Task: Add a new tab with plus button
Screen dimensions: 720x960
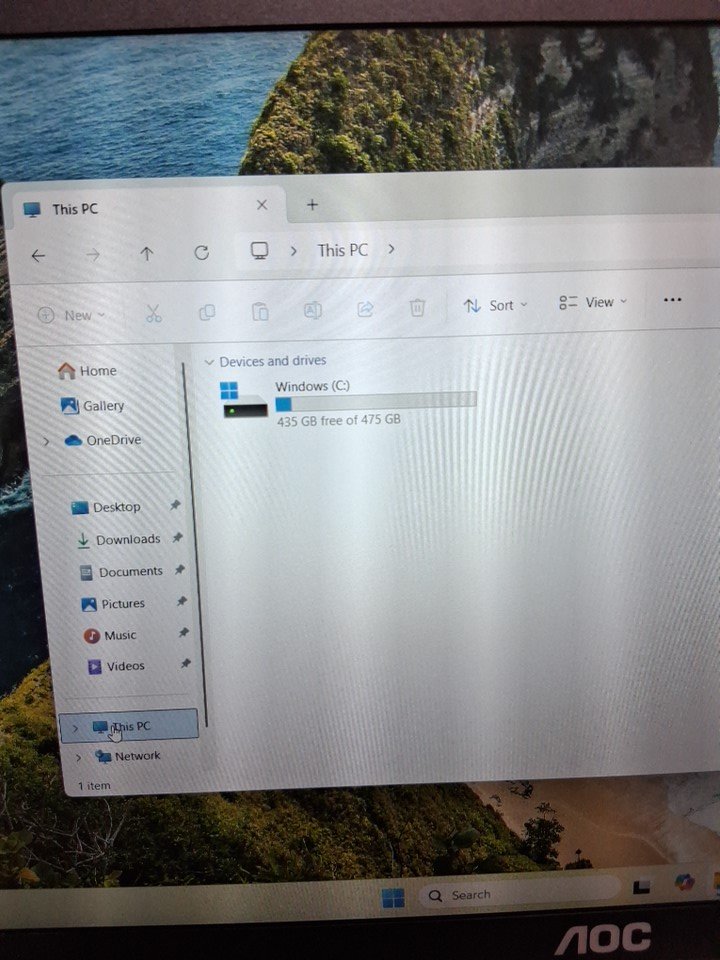Action: coord(312,204)
